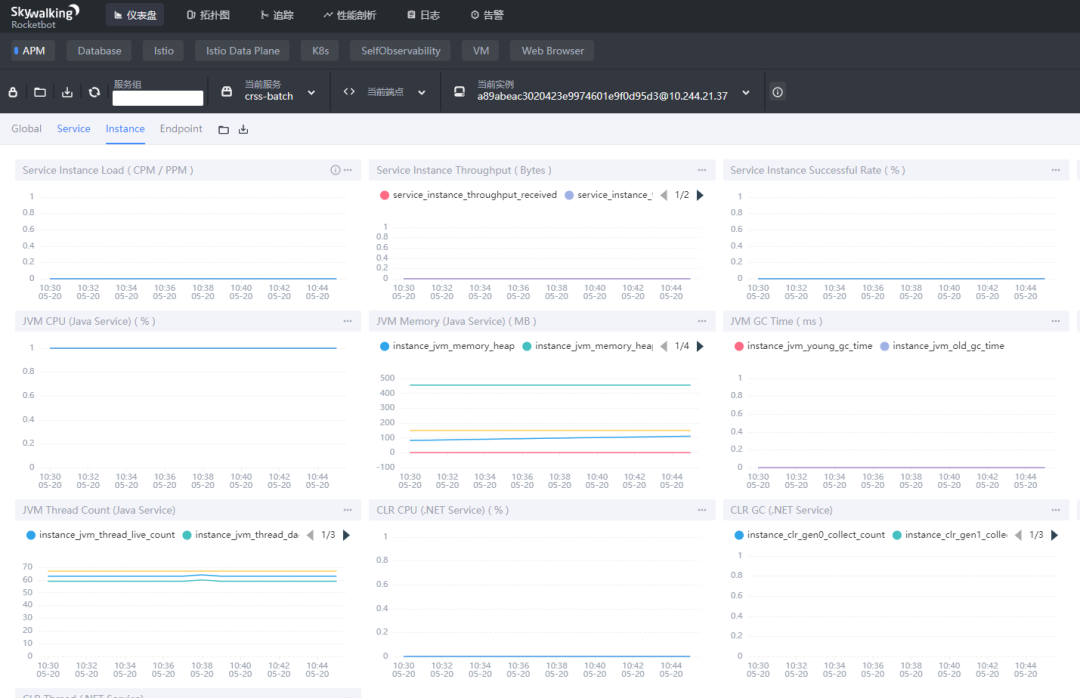1080x698 pixels.
Task: Toggle instance_jvm_young_gc_time legend series
Action: tap(803, 346)
